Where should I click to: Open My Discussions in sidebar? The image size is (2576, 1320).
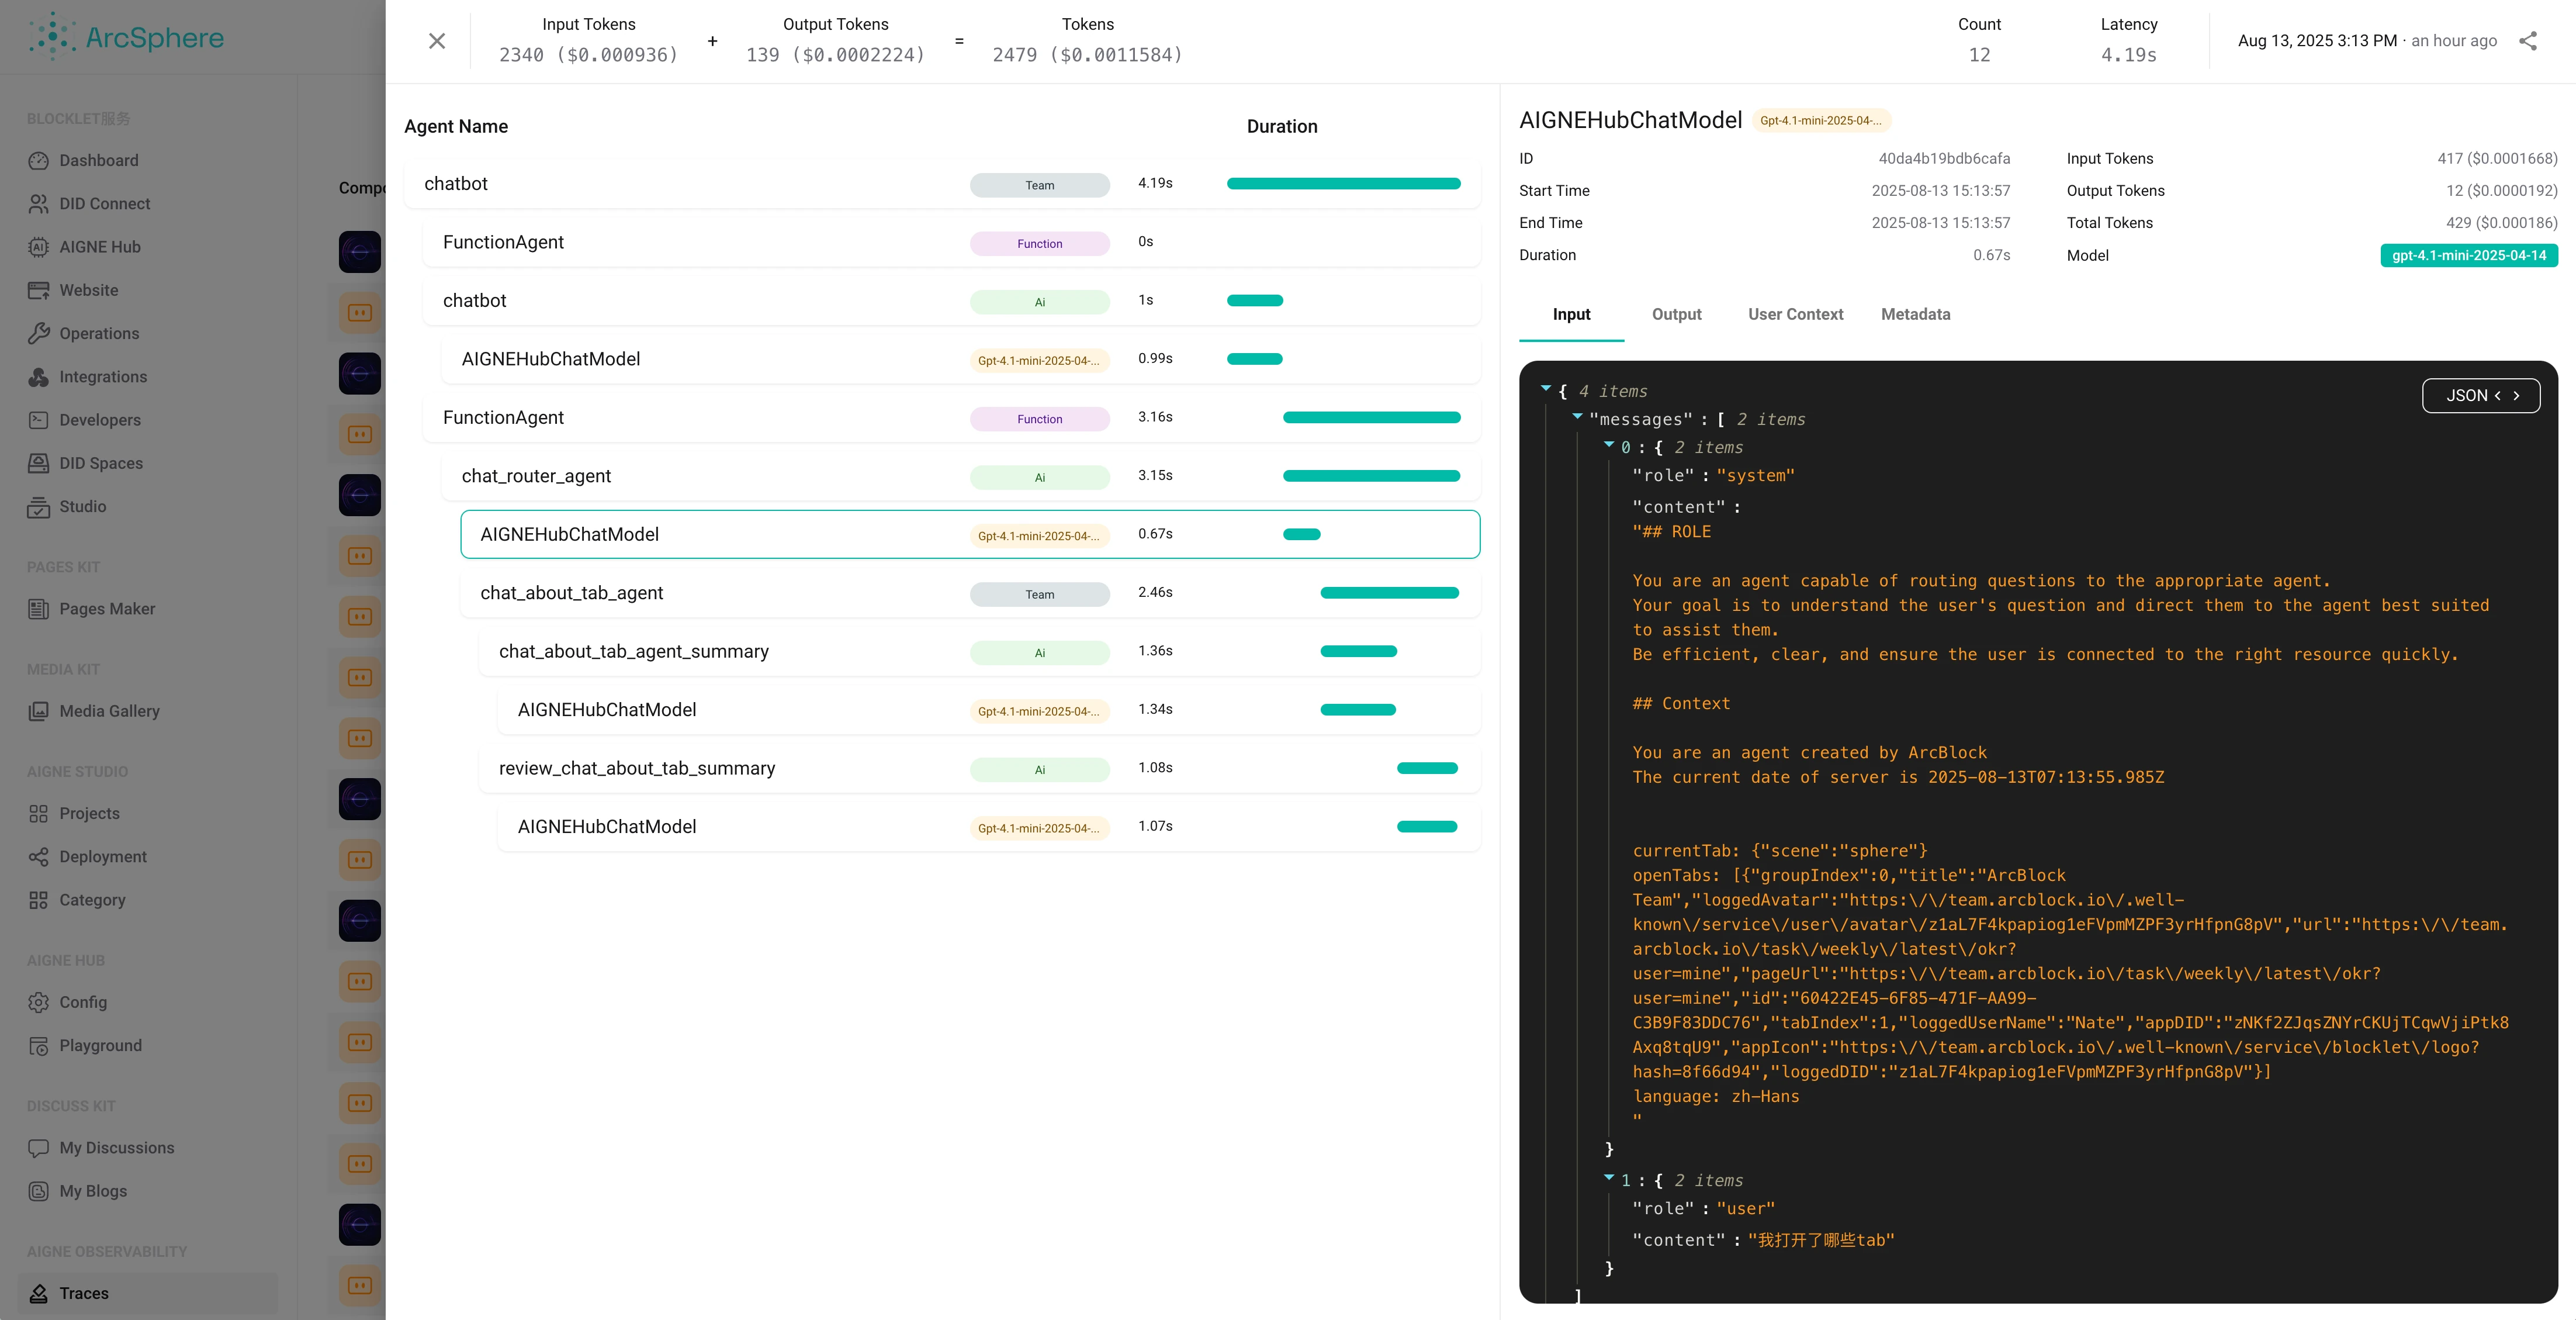coord(116,1148)
